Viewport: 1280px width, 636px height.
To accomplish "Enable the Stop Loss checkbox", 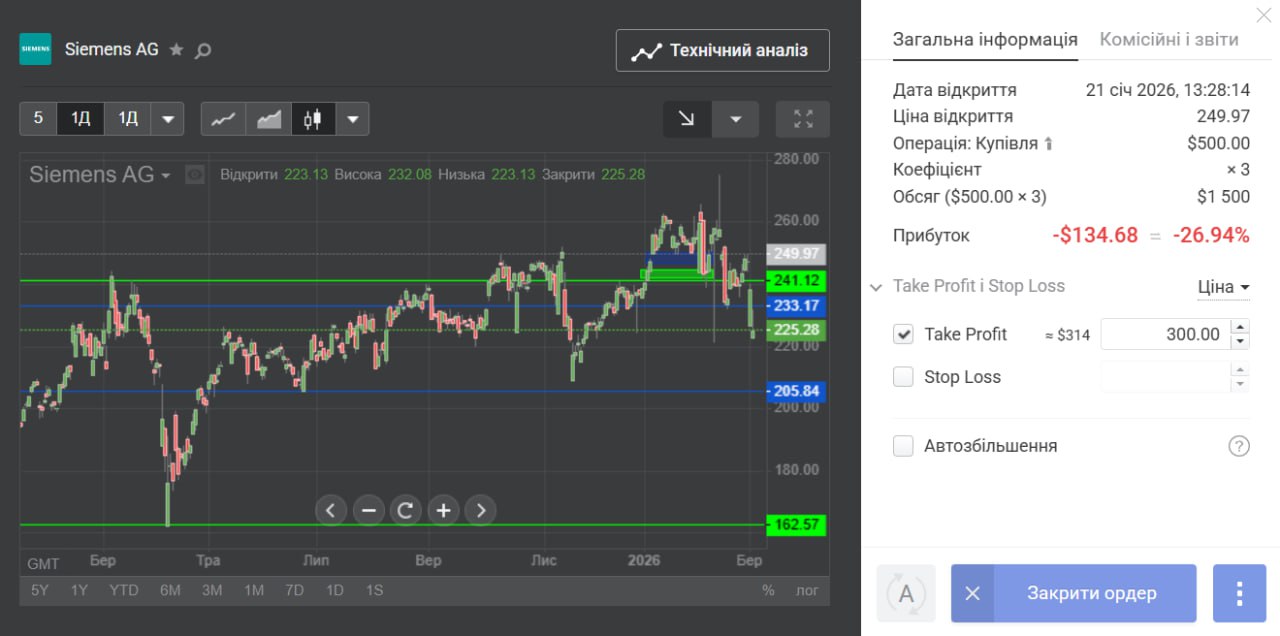I will tap(904, 377).
